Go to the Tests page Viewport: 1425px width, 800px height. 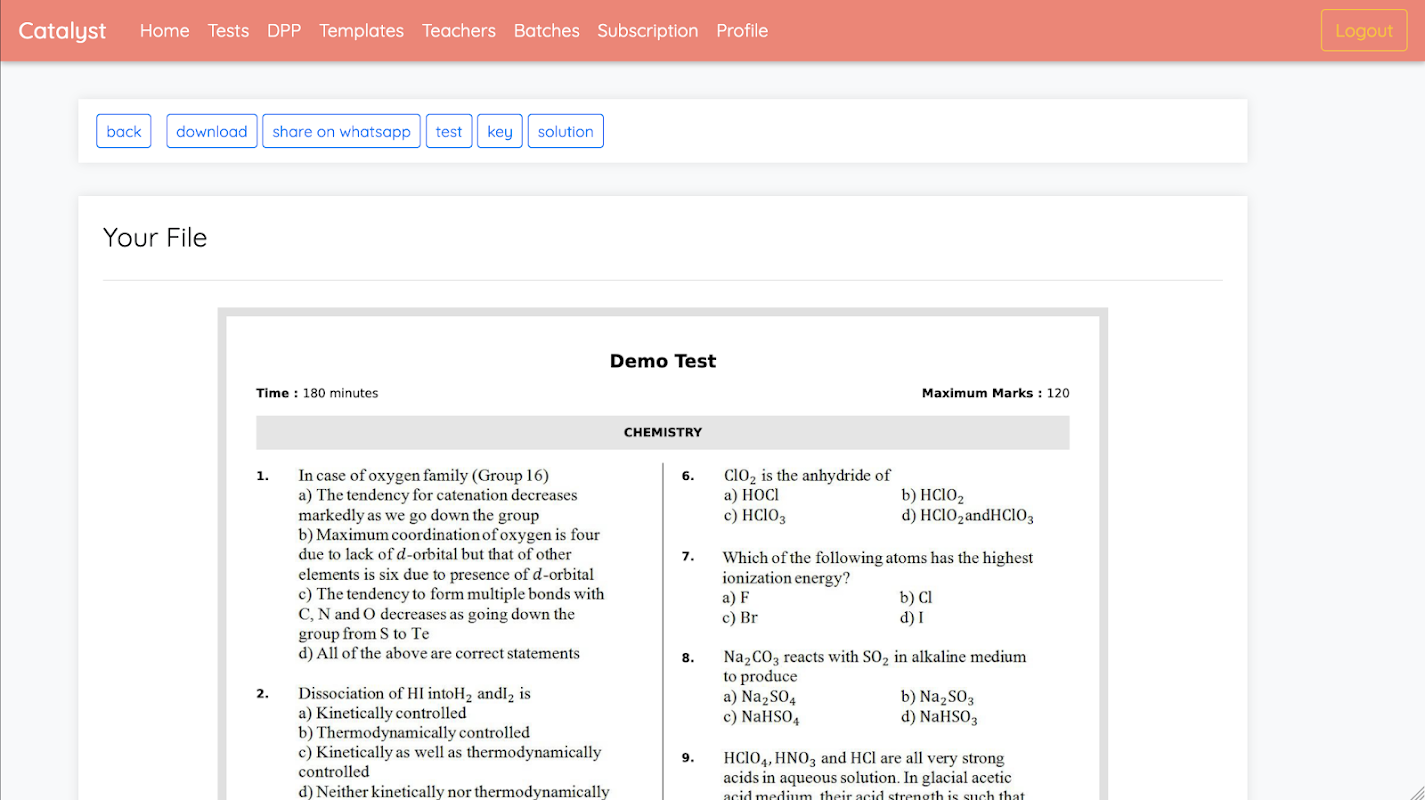(x=228, y=31)
